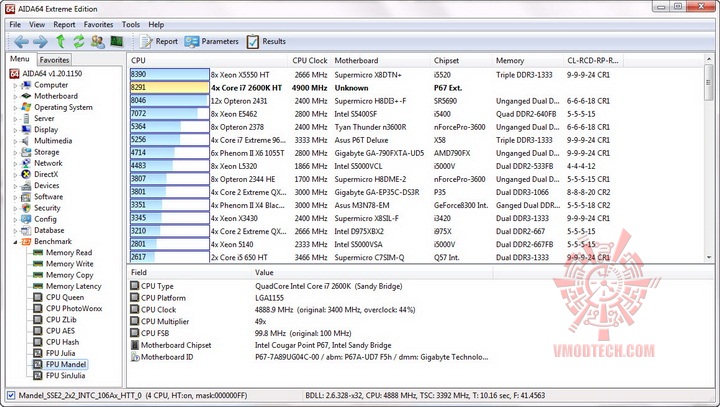Image resolution: width=720 pixels, height=407 pixels.
Task: Open the Parameters toolbar button
Action: [x=212, y=41]
